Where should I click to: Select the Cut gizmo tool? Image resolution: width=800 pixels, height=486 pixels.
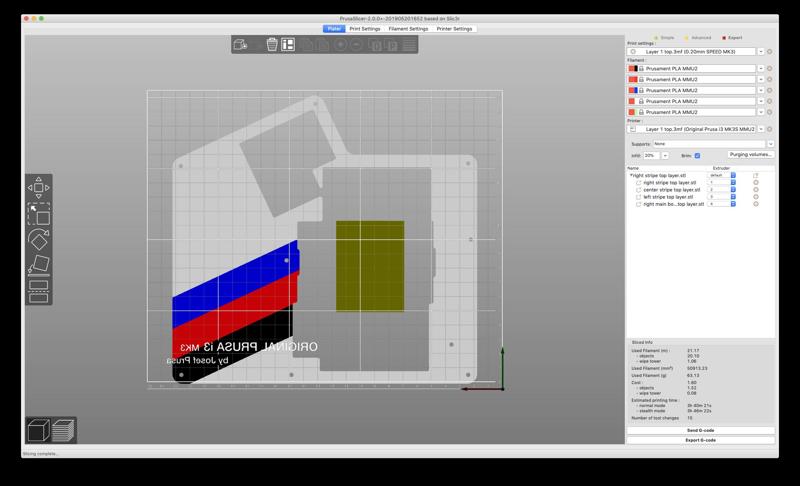39,291
